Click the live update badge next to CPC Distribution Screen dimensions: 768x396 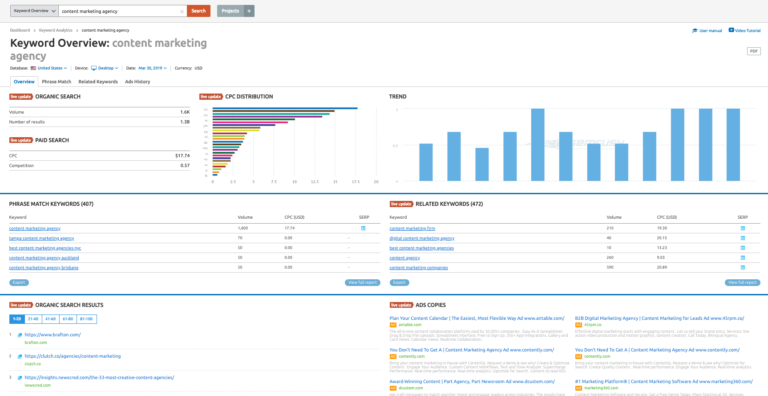pyautogui.click(x=211, y=97)
